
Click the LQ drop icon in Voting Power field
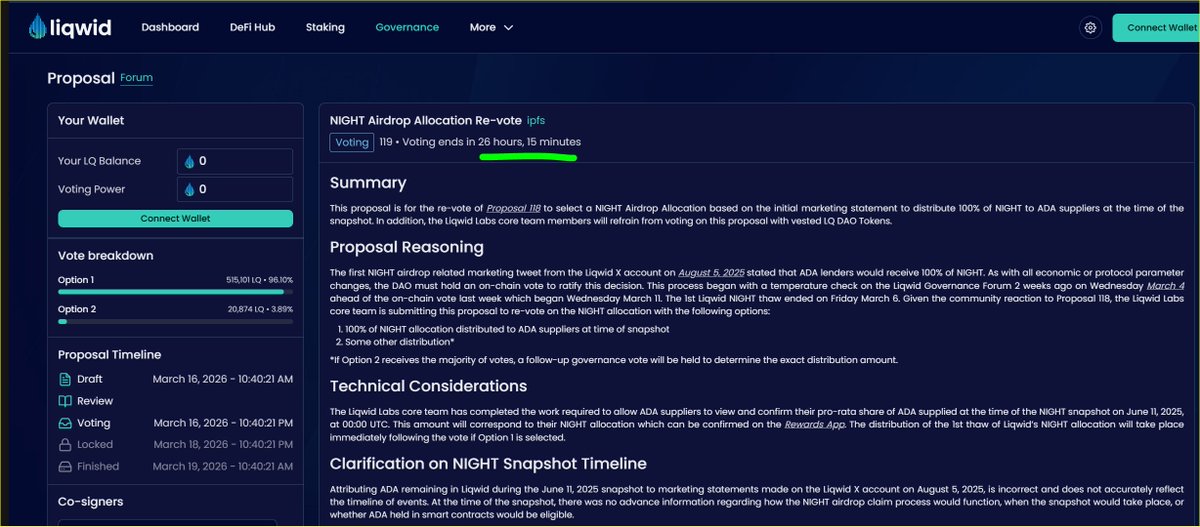pyautogui.click(x=189, y=189)
